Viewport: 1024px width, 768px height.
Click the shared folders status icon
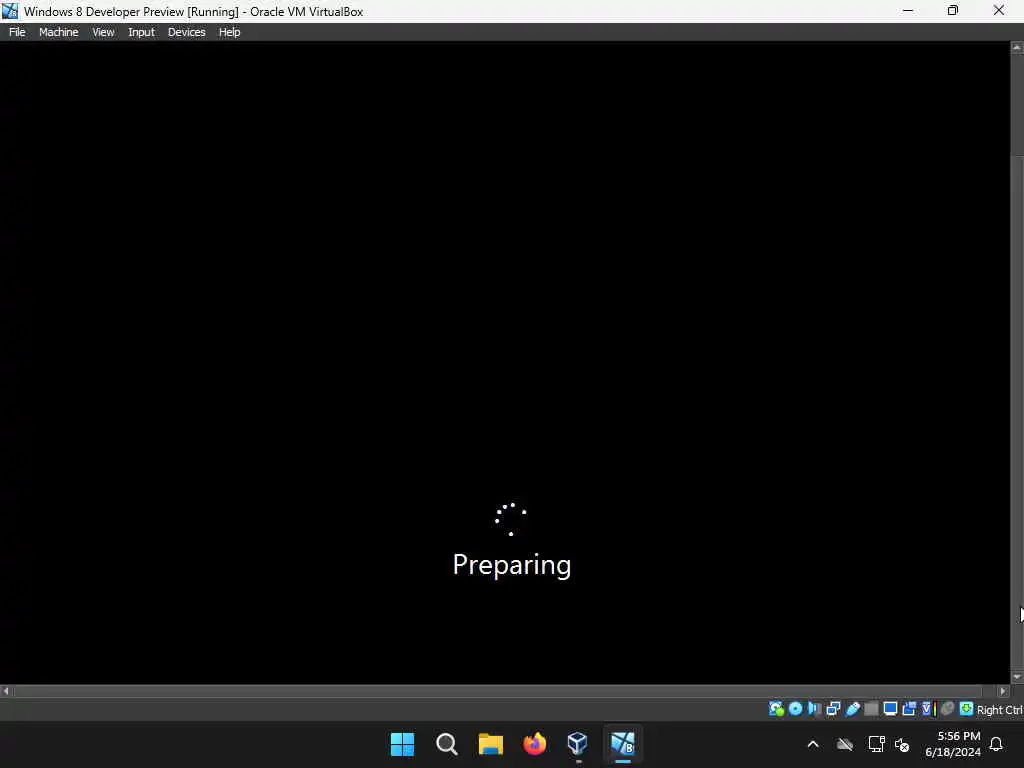point(871,709)
